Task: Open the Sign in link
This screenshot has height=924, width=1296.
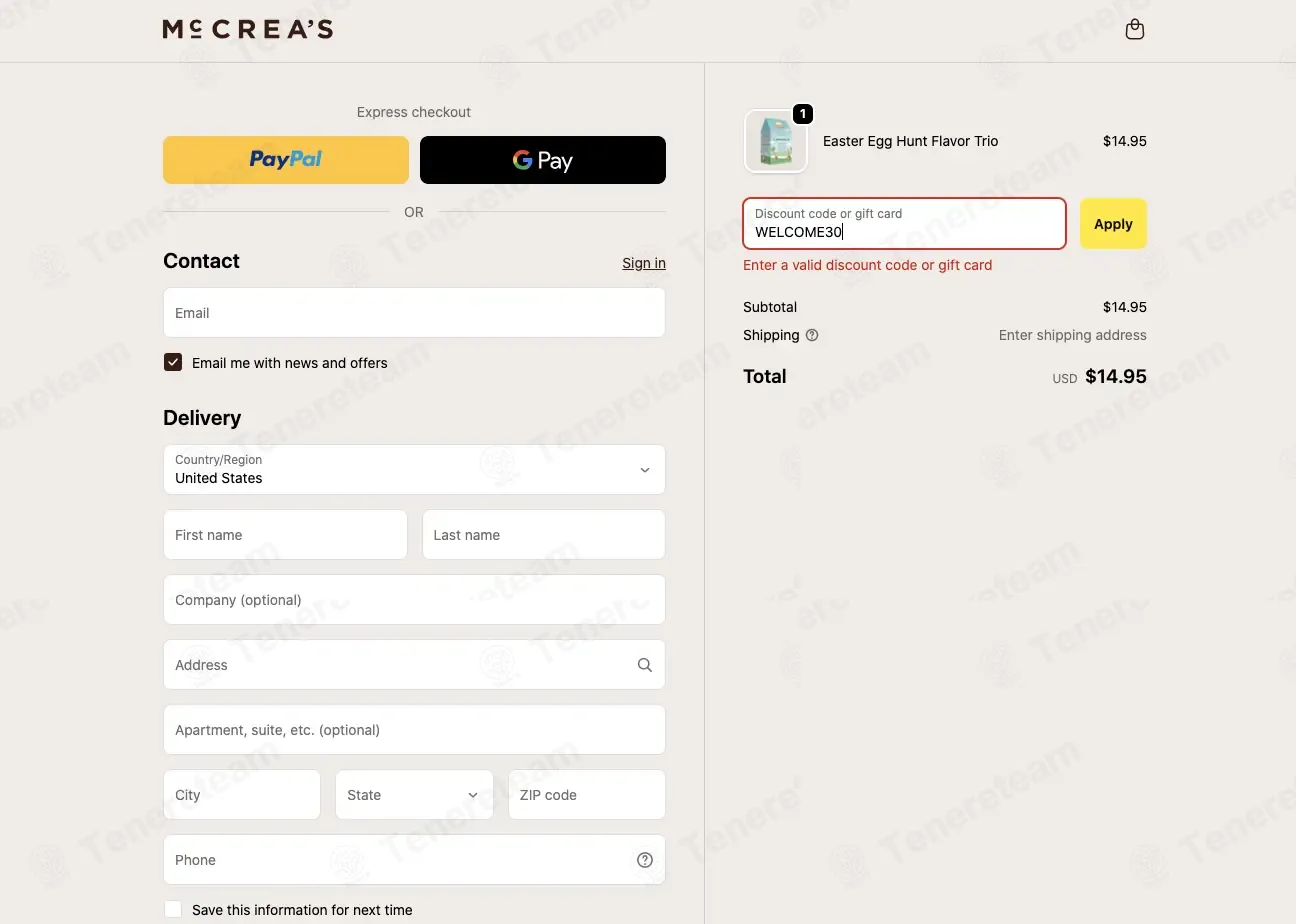Action: pos(644,263)
